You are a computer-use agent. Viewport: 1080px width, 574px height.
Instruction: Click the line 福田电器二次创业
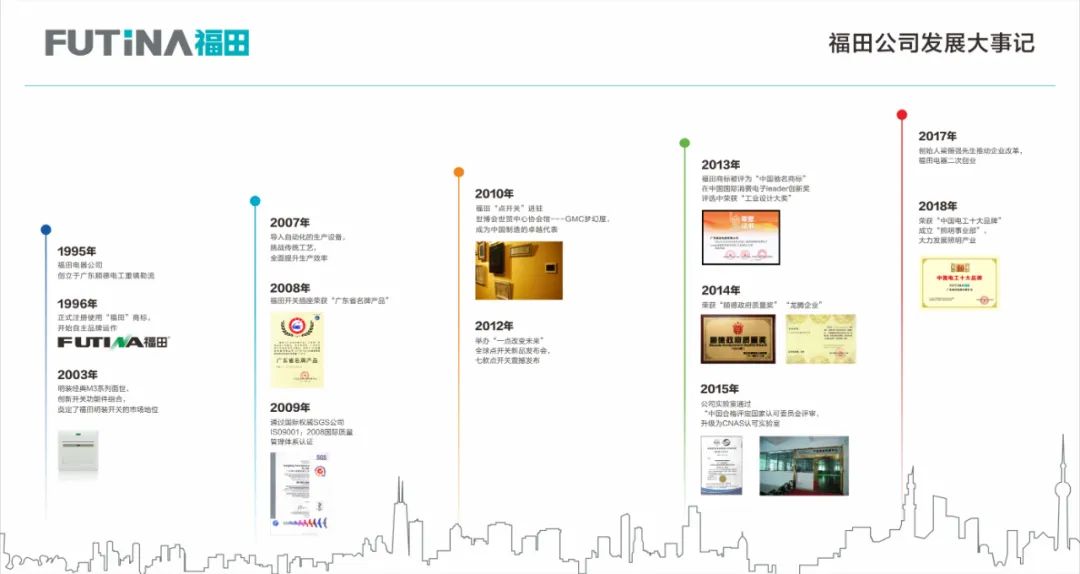pyautogui.click(x=947, y=161)
